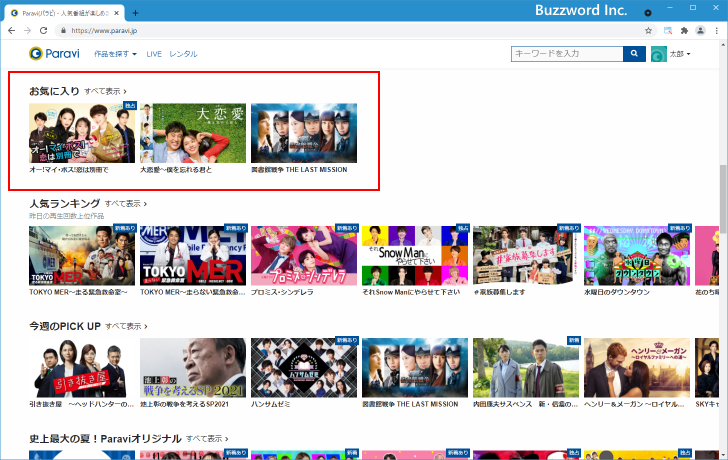
Task: Open 図書館戦争 thumbnail in PICK UP row
Action: pyautogui.click(x=415, y=368)
